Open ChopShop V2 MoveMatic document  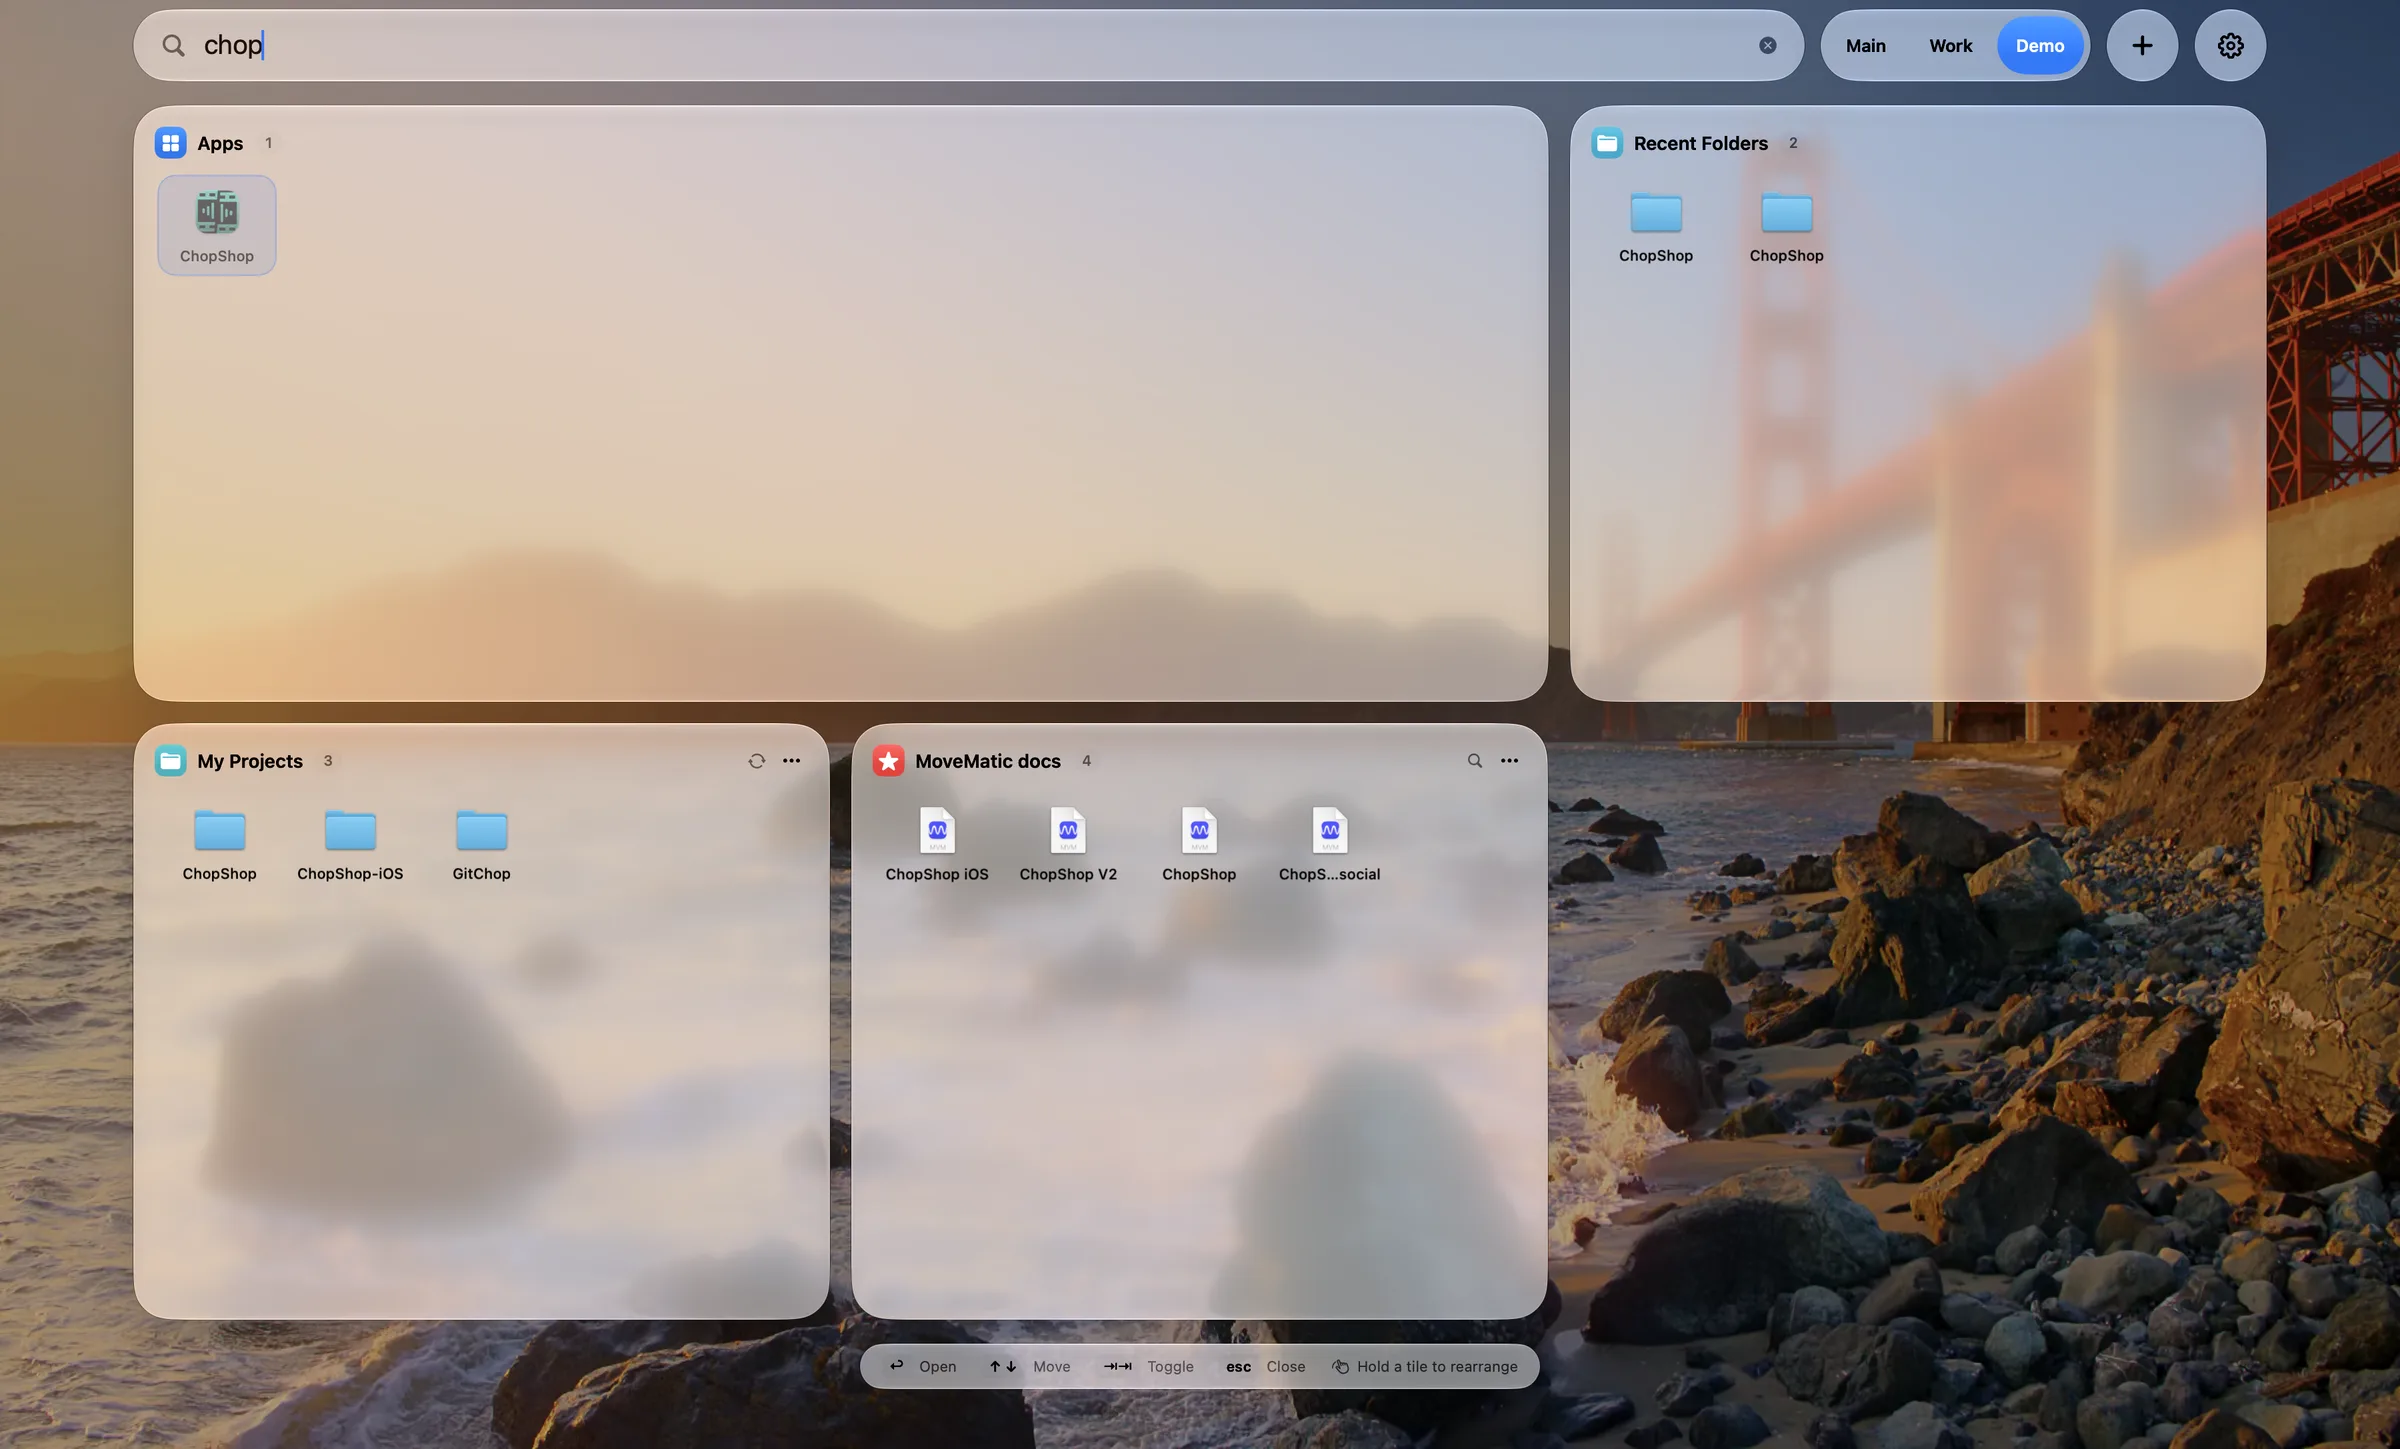pos(1068,845)
